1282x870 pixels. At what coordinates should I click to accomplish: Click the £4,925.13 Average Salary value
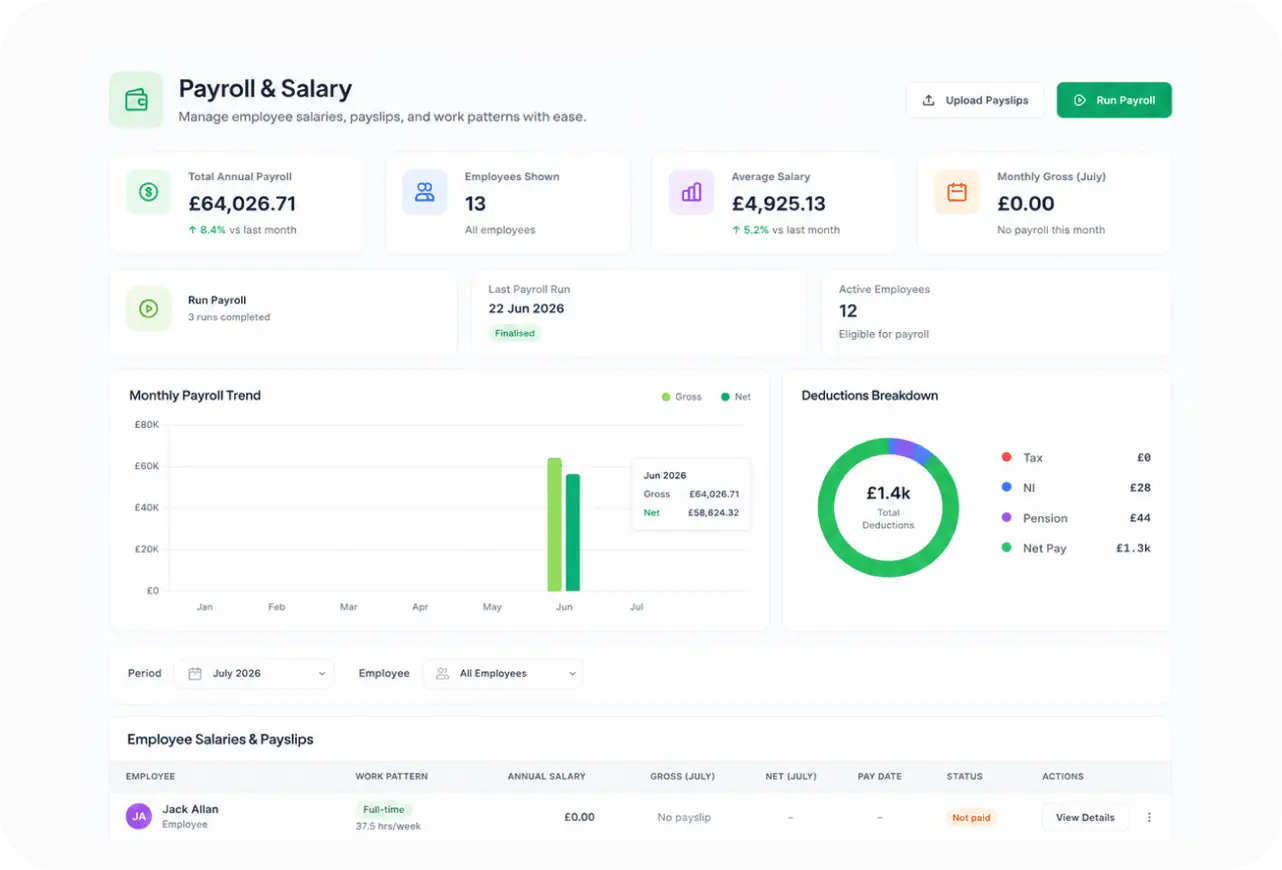point(779,204)
